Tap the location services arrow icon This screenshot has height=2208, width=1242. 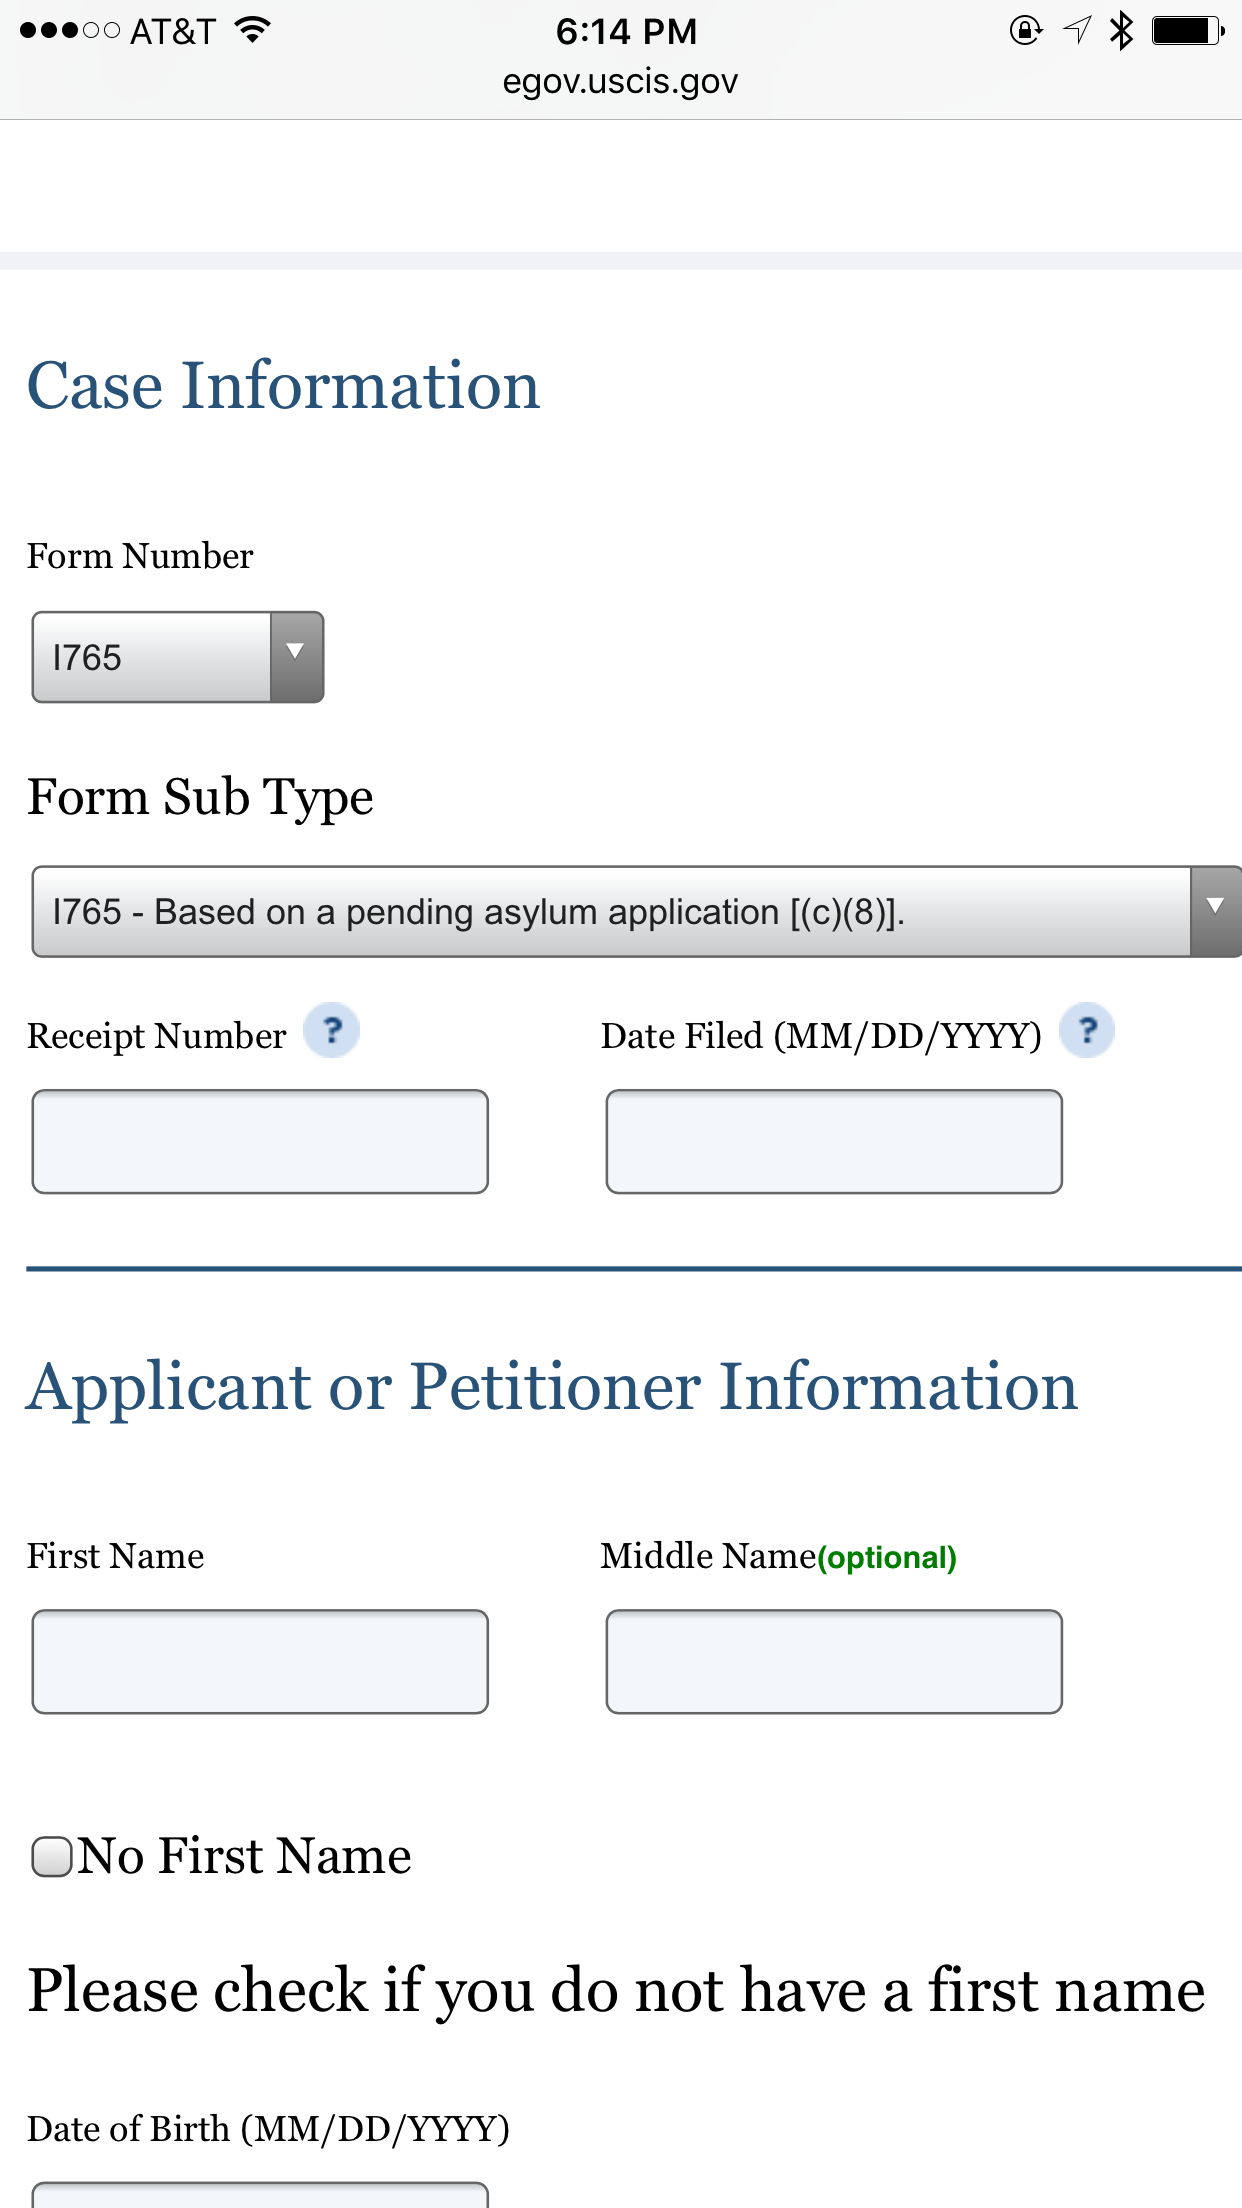point(1076,31)
